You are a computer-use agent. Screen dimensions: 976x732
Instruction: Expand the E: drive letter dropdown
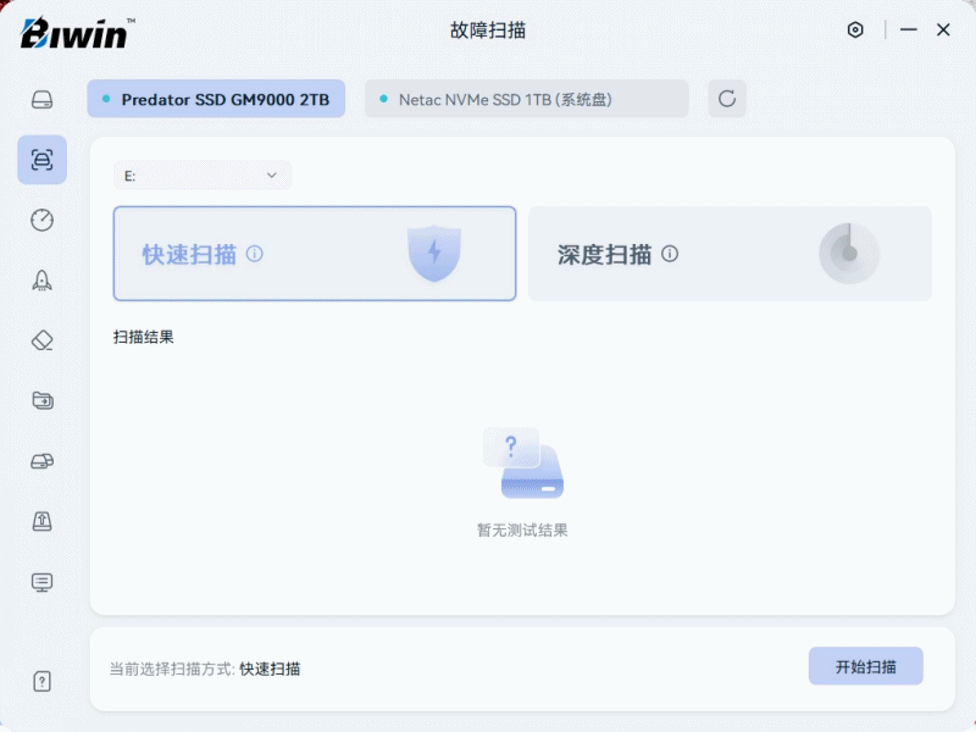202,176
